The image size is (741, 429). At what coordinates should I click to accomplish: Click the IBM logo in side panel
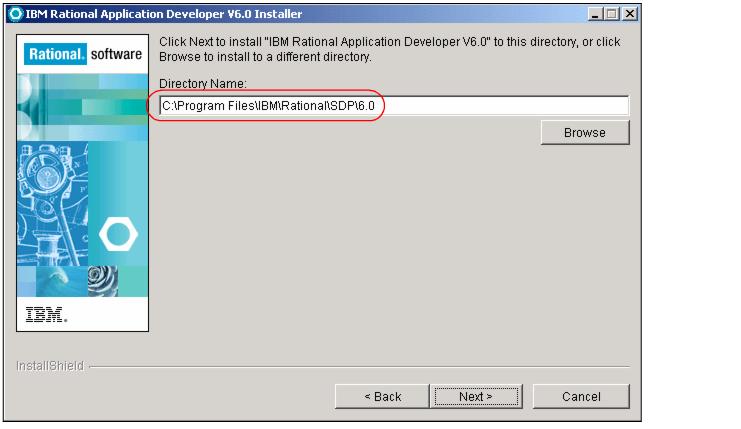click(46, 314)
